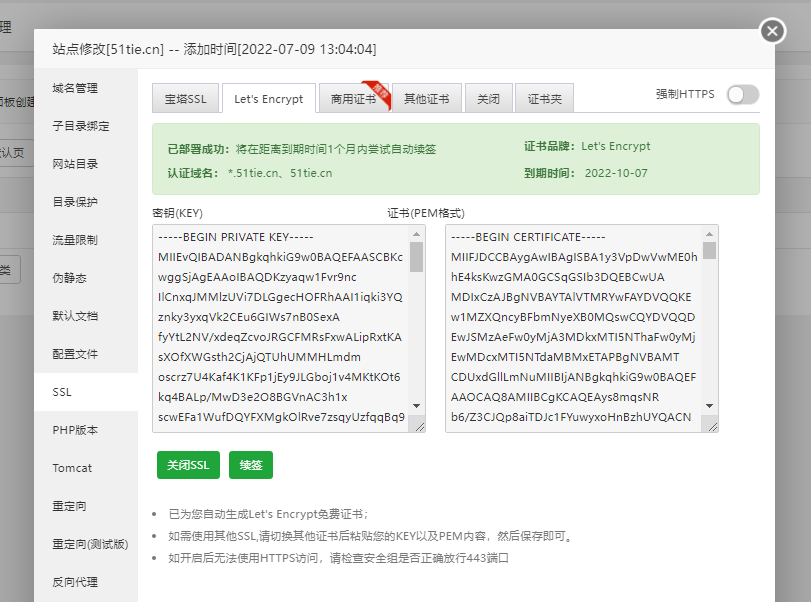Select 流量限制 in the left menu

coord(75,240)
